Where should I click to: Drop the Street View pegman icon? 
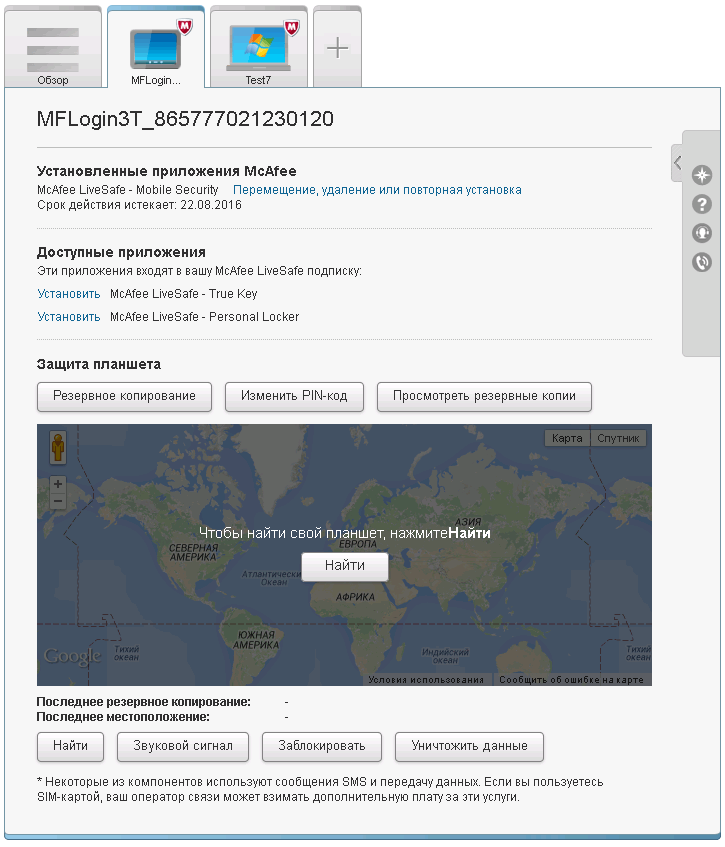click(58, 447)
